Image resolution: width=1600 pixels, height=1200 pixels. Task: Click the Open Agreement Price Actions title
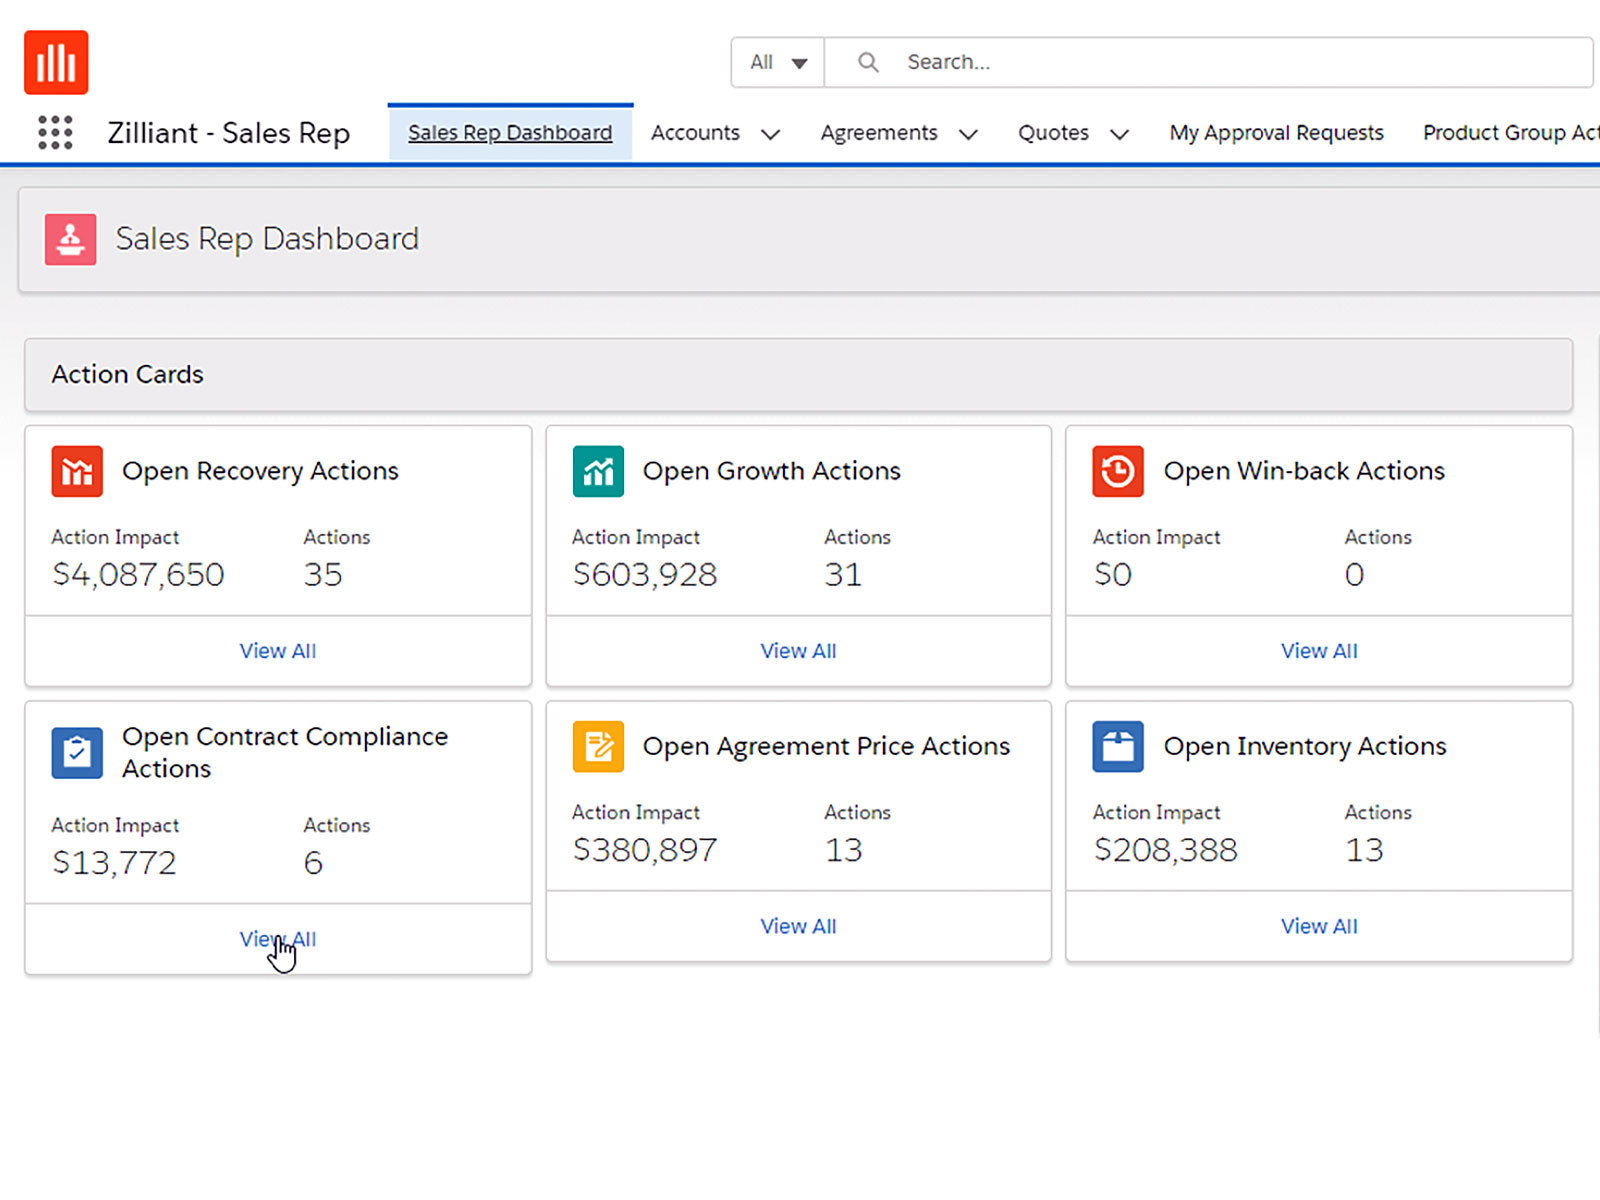point(826,746)
